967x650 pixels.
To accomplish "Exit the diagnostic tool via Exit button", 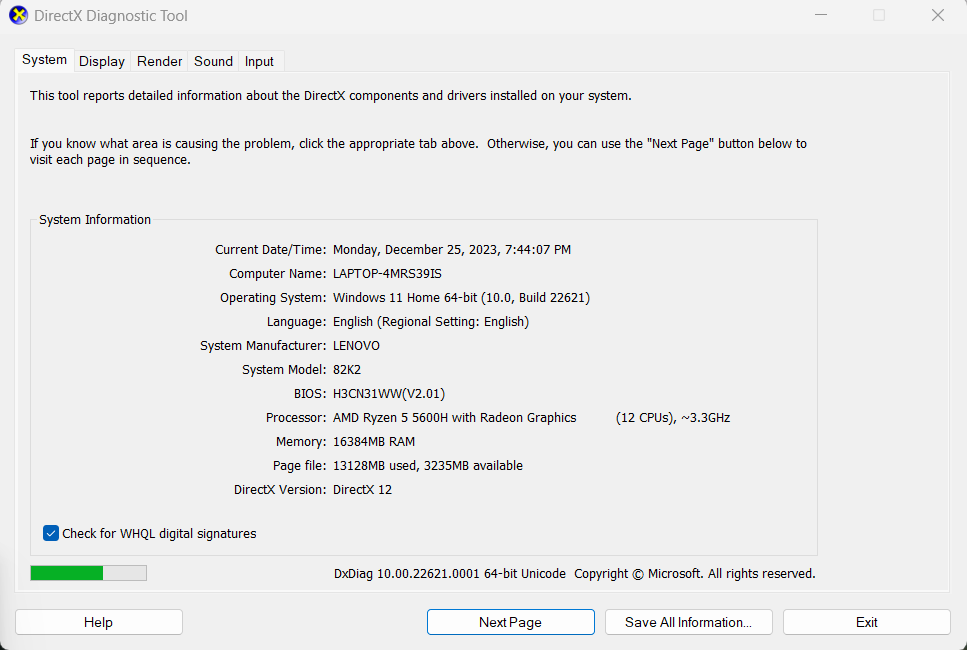I will coord(866,622).
